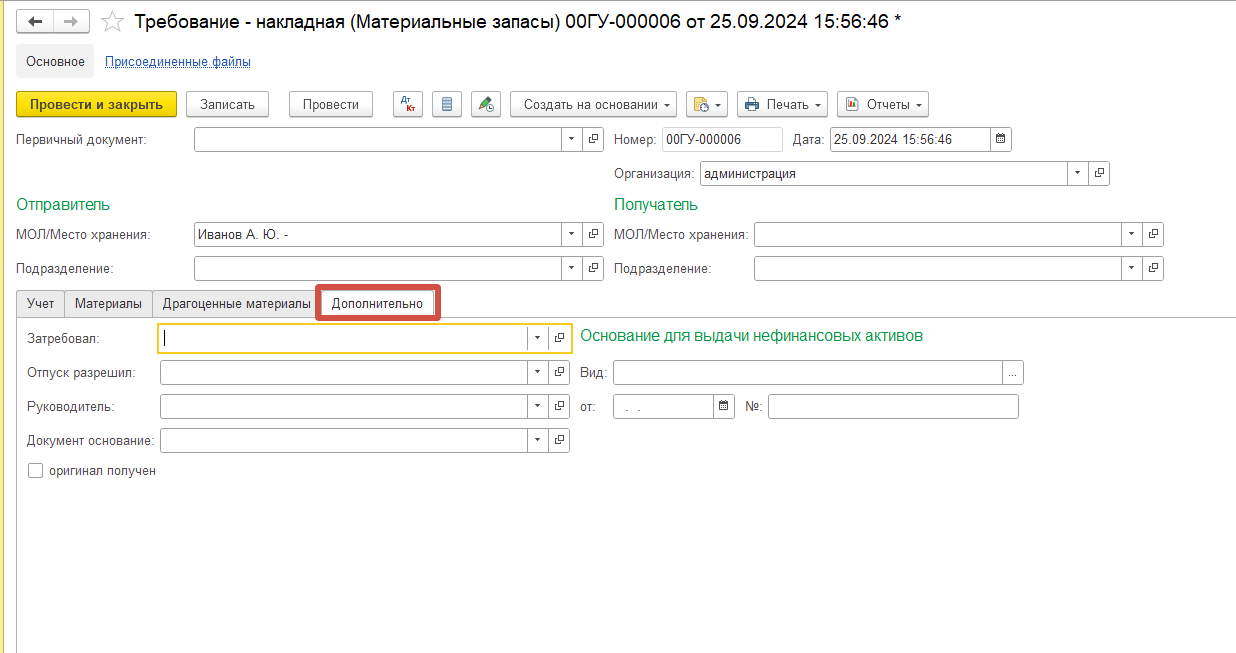Click into the Вид input field
The width and height of the screenshot is (1236, 653).
[808, 373]
